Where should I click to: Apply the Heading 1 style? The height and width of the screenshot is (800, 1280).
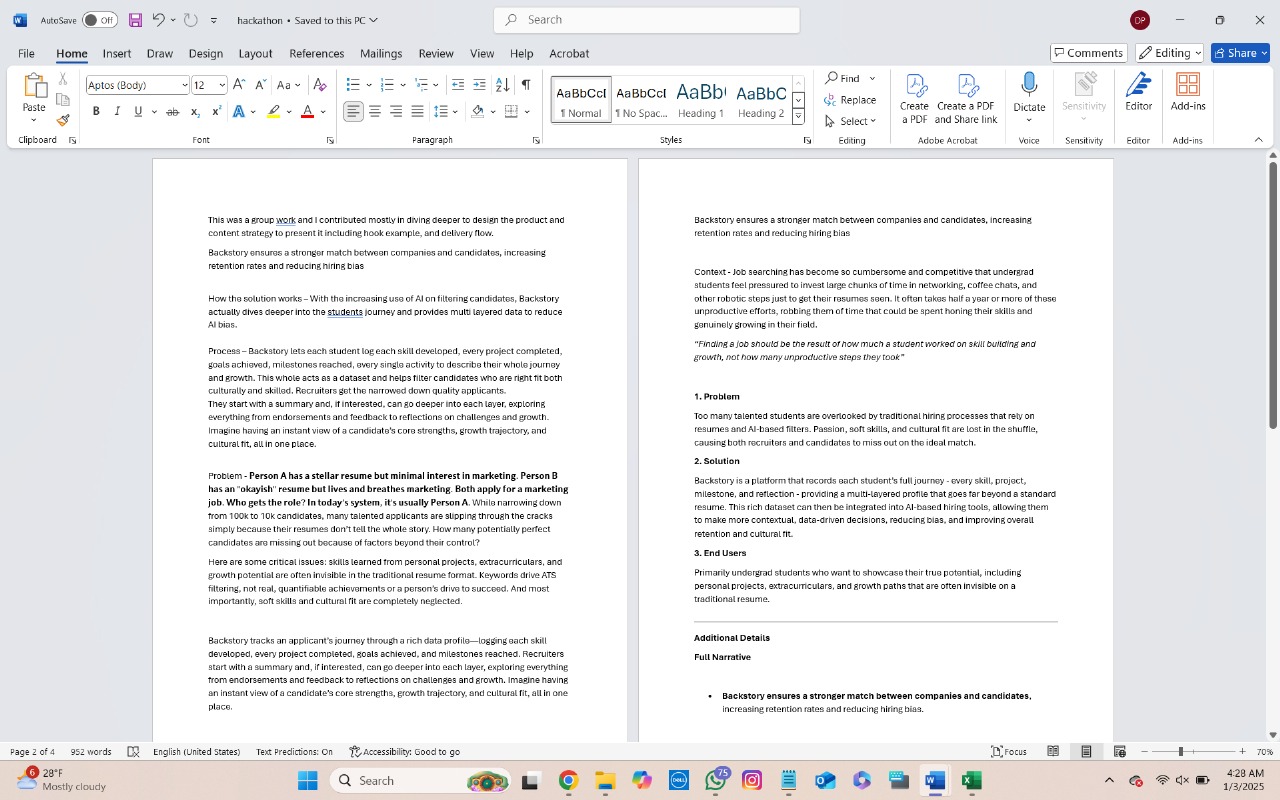point(701,100)
